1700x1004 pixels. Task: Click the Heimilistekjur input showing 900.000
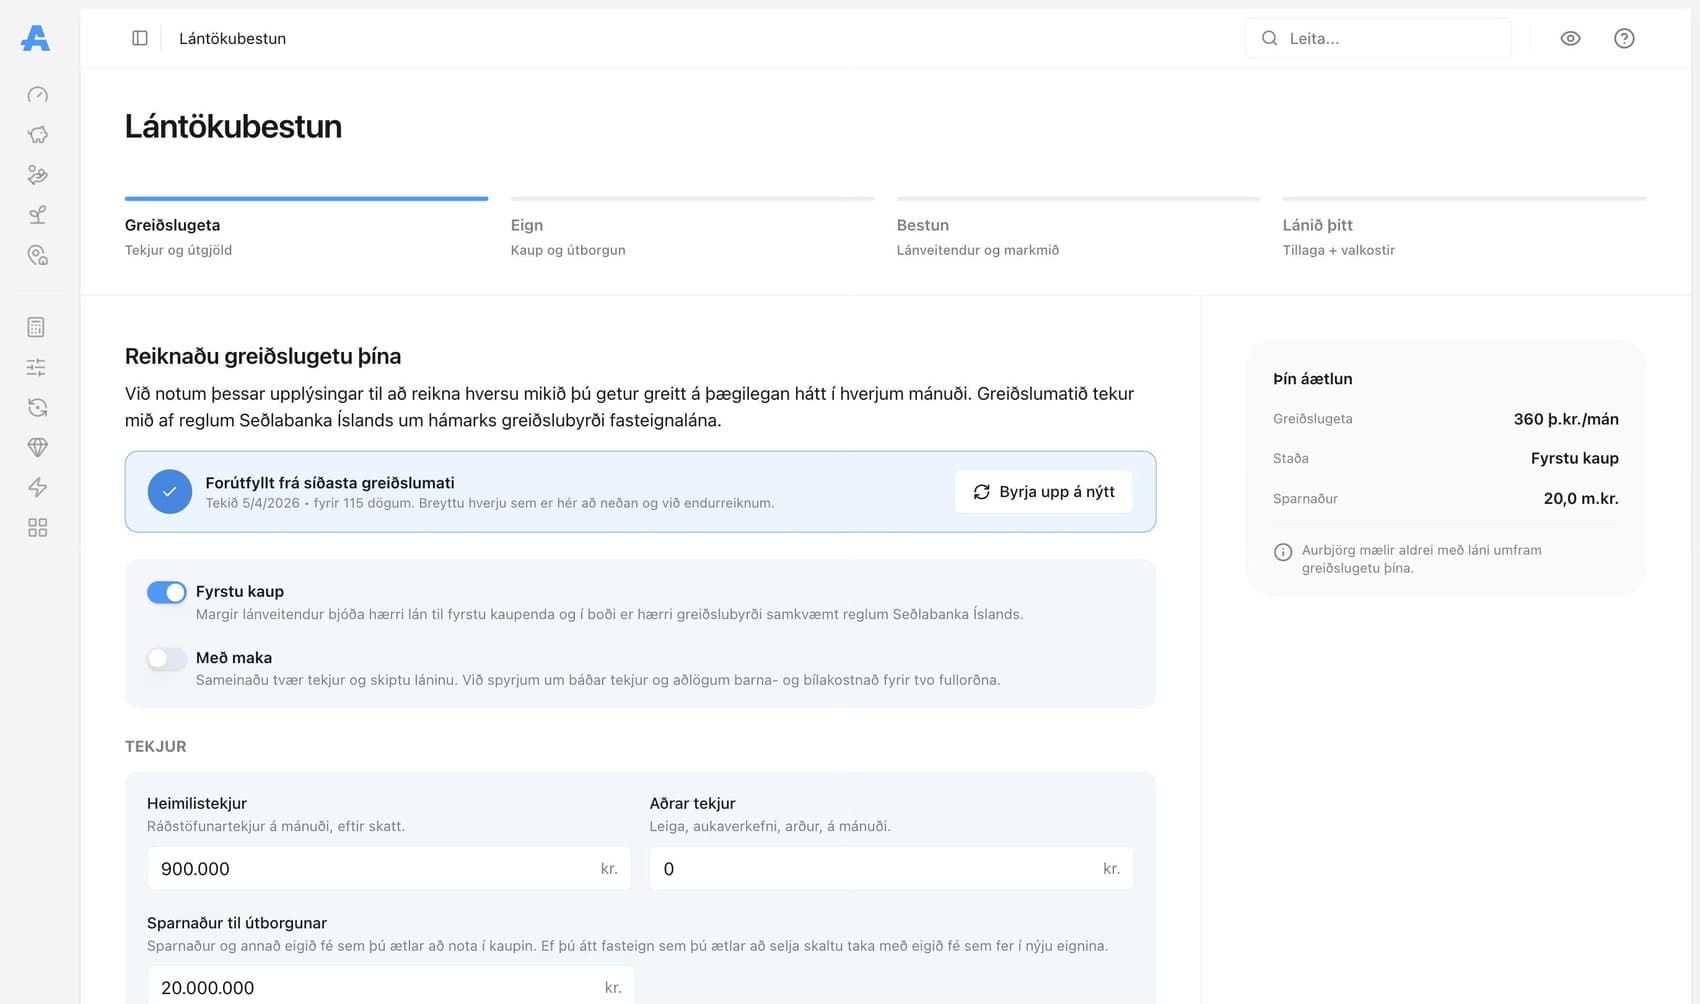pos(389,869)
